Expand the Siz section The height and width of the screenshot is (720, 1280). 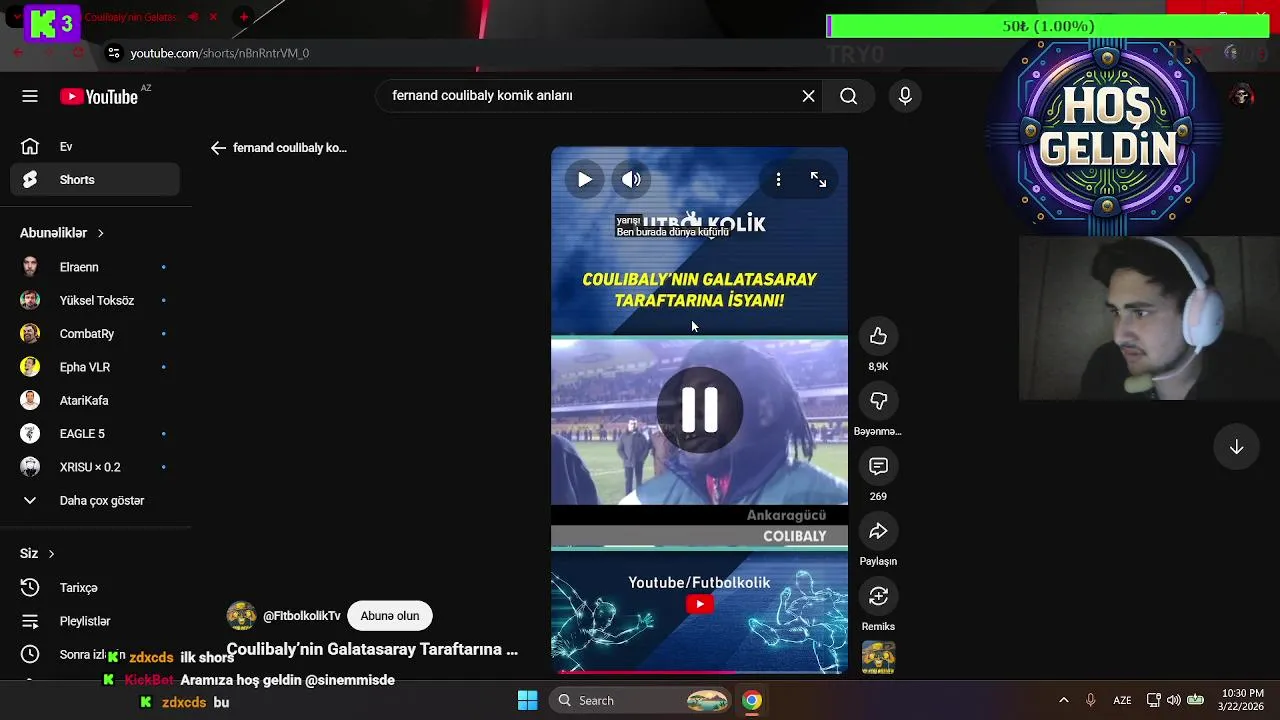(x=37, y=553)
